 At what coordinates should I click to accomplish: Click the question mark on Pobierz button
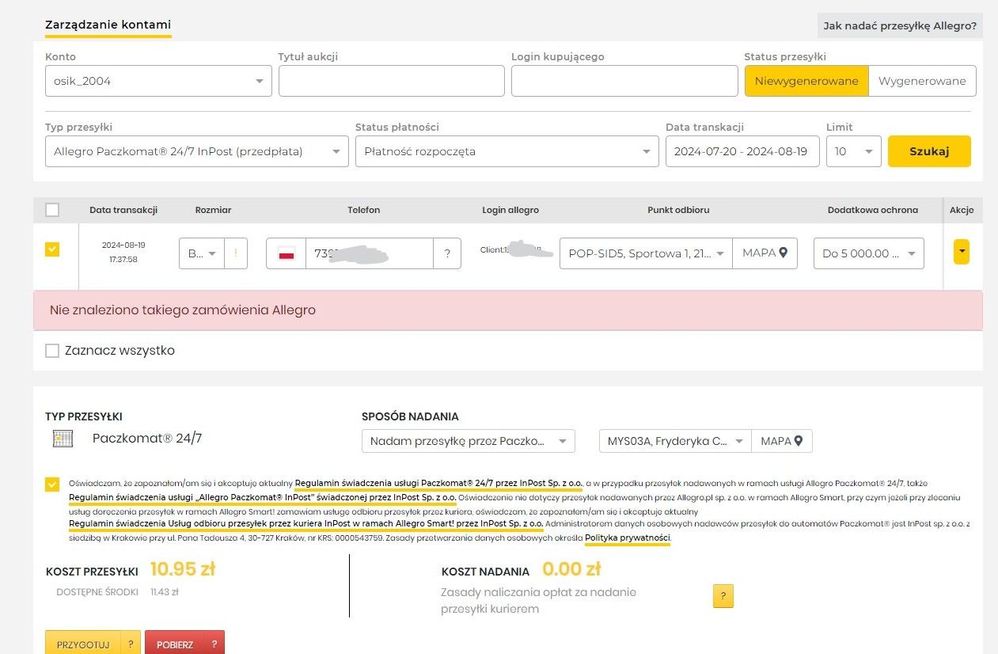coord(213,644)
